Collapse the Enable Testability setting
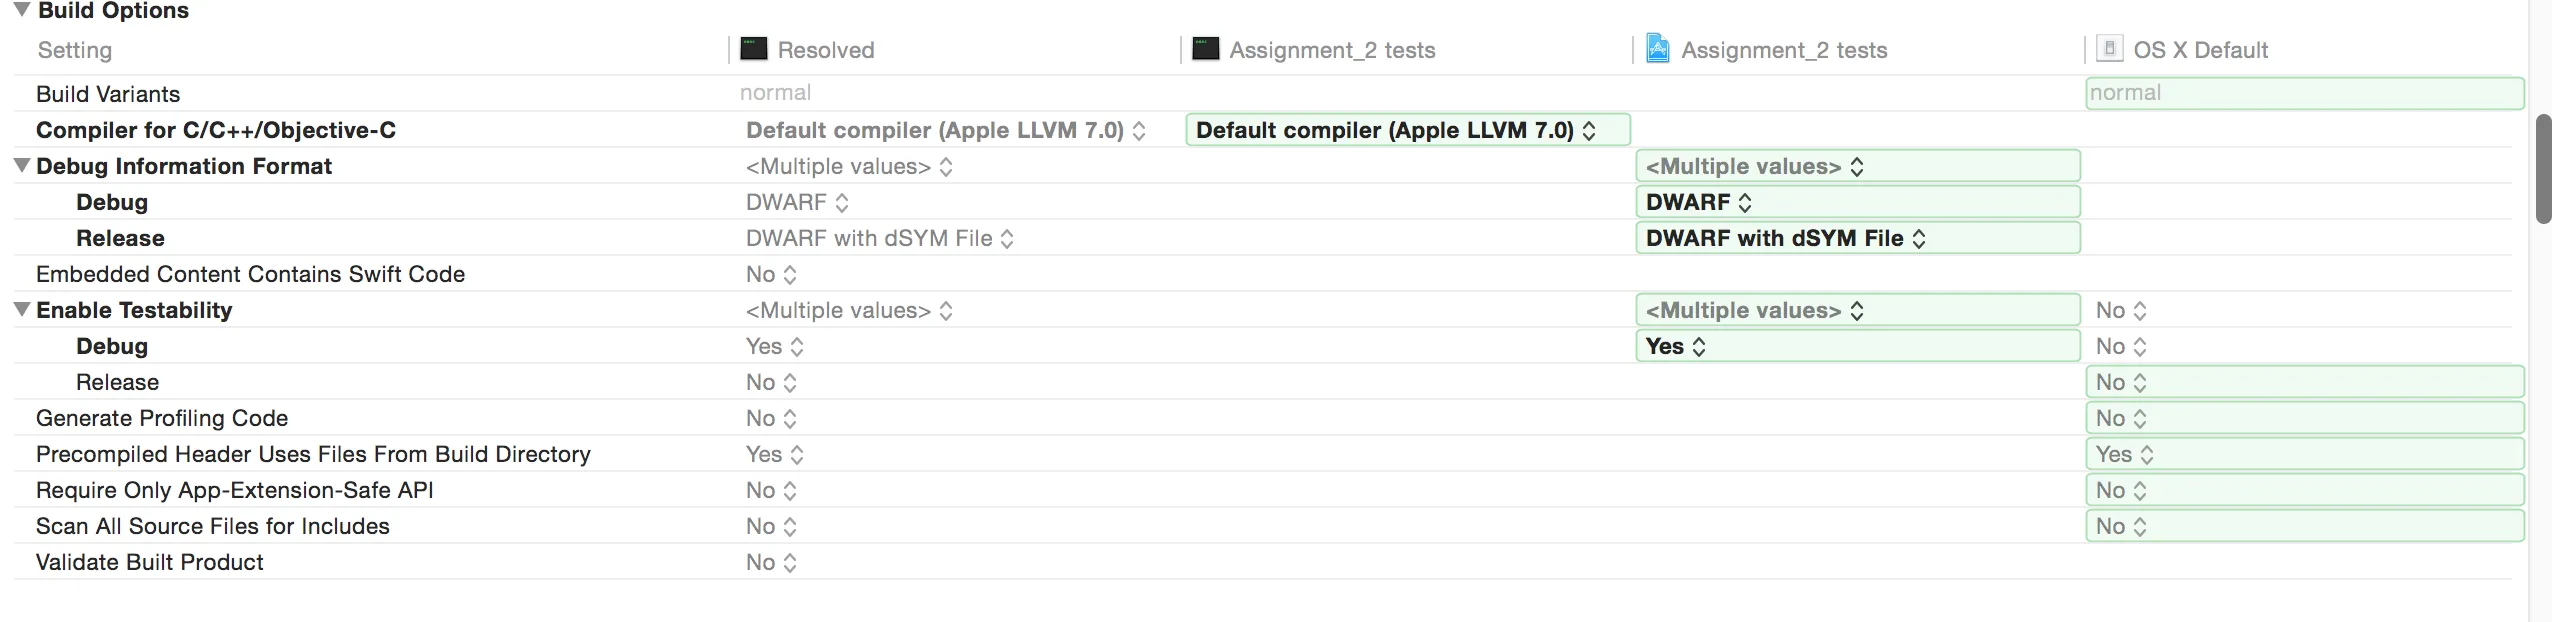2552x622 pixels. coord(21,310)
